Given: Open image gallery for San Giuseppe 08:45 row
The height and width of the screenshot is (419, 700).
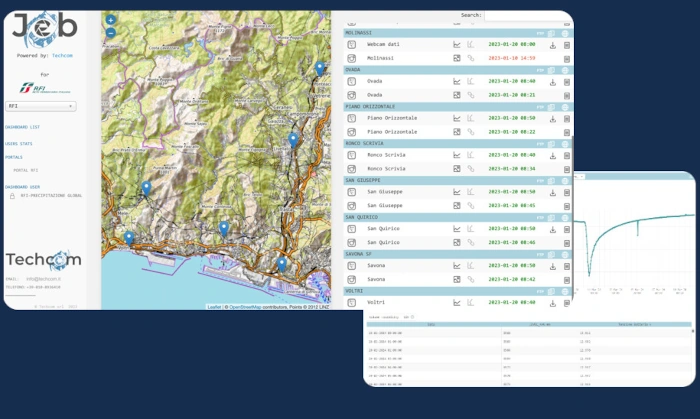Looking at the screenshot, I should click(x=457, y=206).
